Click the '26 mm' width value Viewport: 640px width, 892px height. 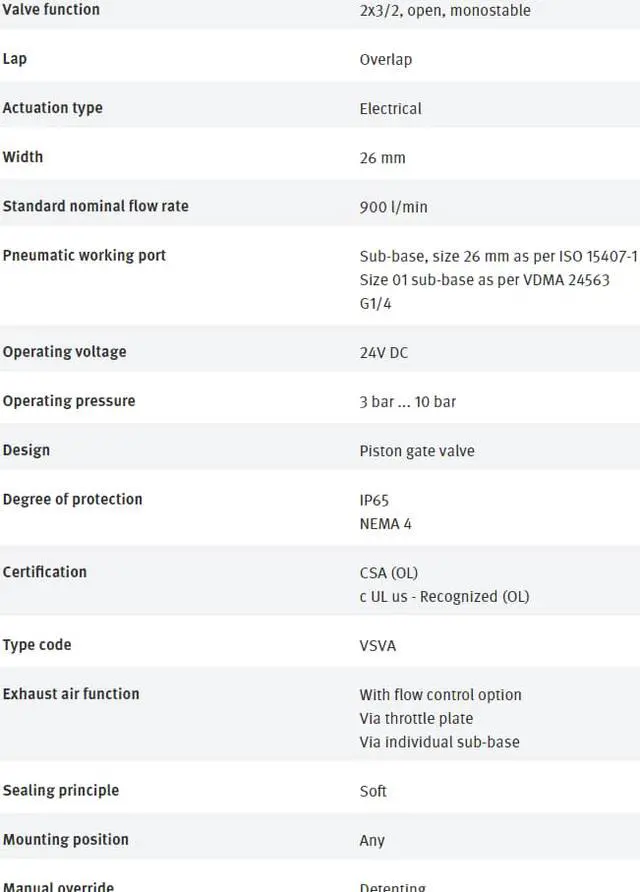pyautogui.click(x=382, y=158)
